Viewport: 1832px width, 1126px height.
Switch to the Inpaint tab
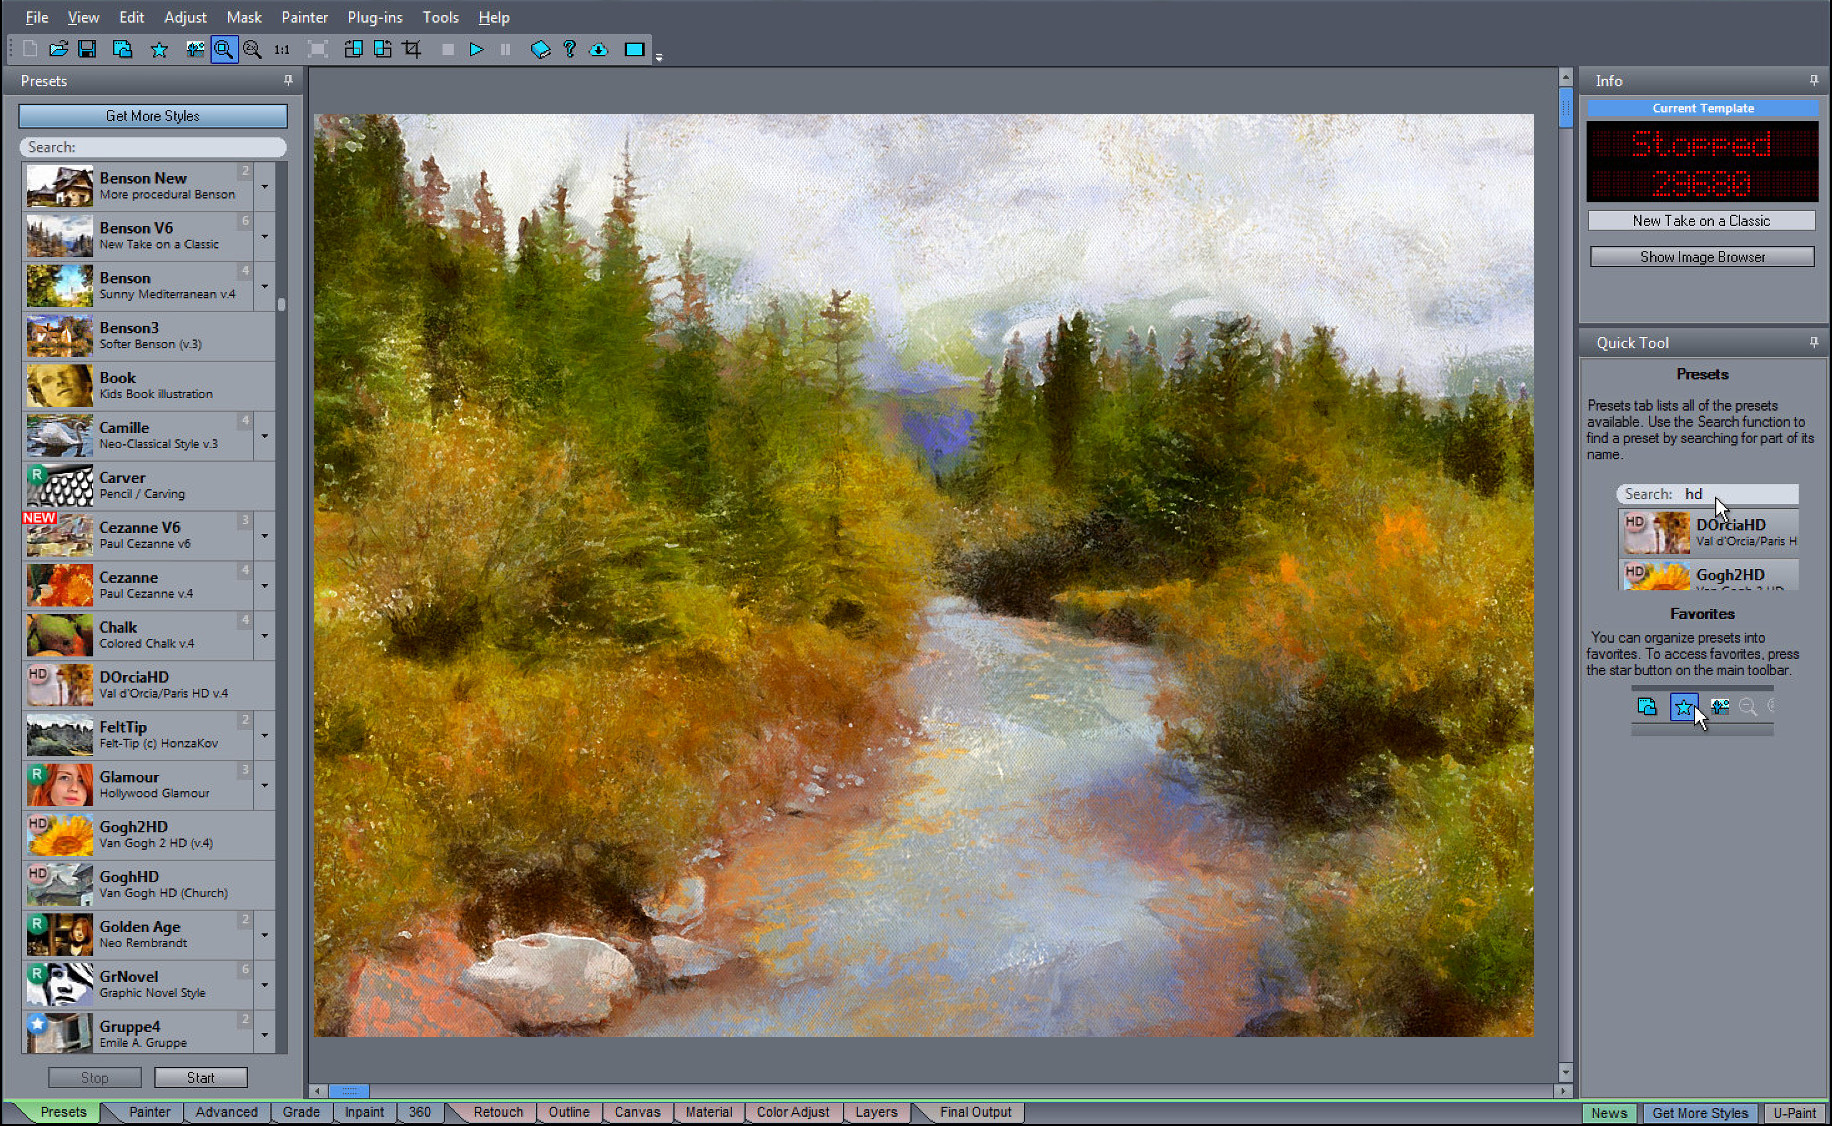click(365, 1112)
